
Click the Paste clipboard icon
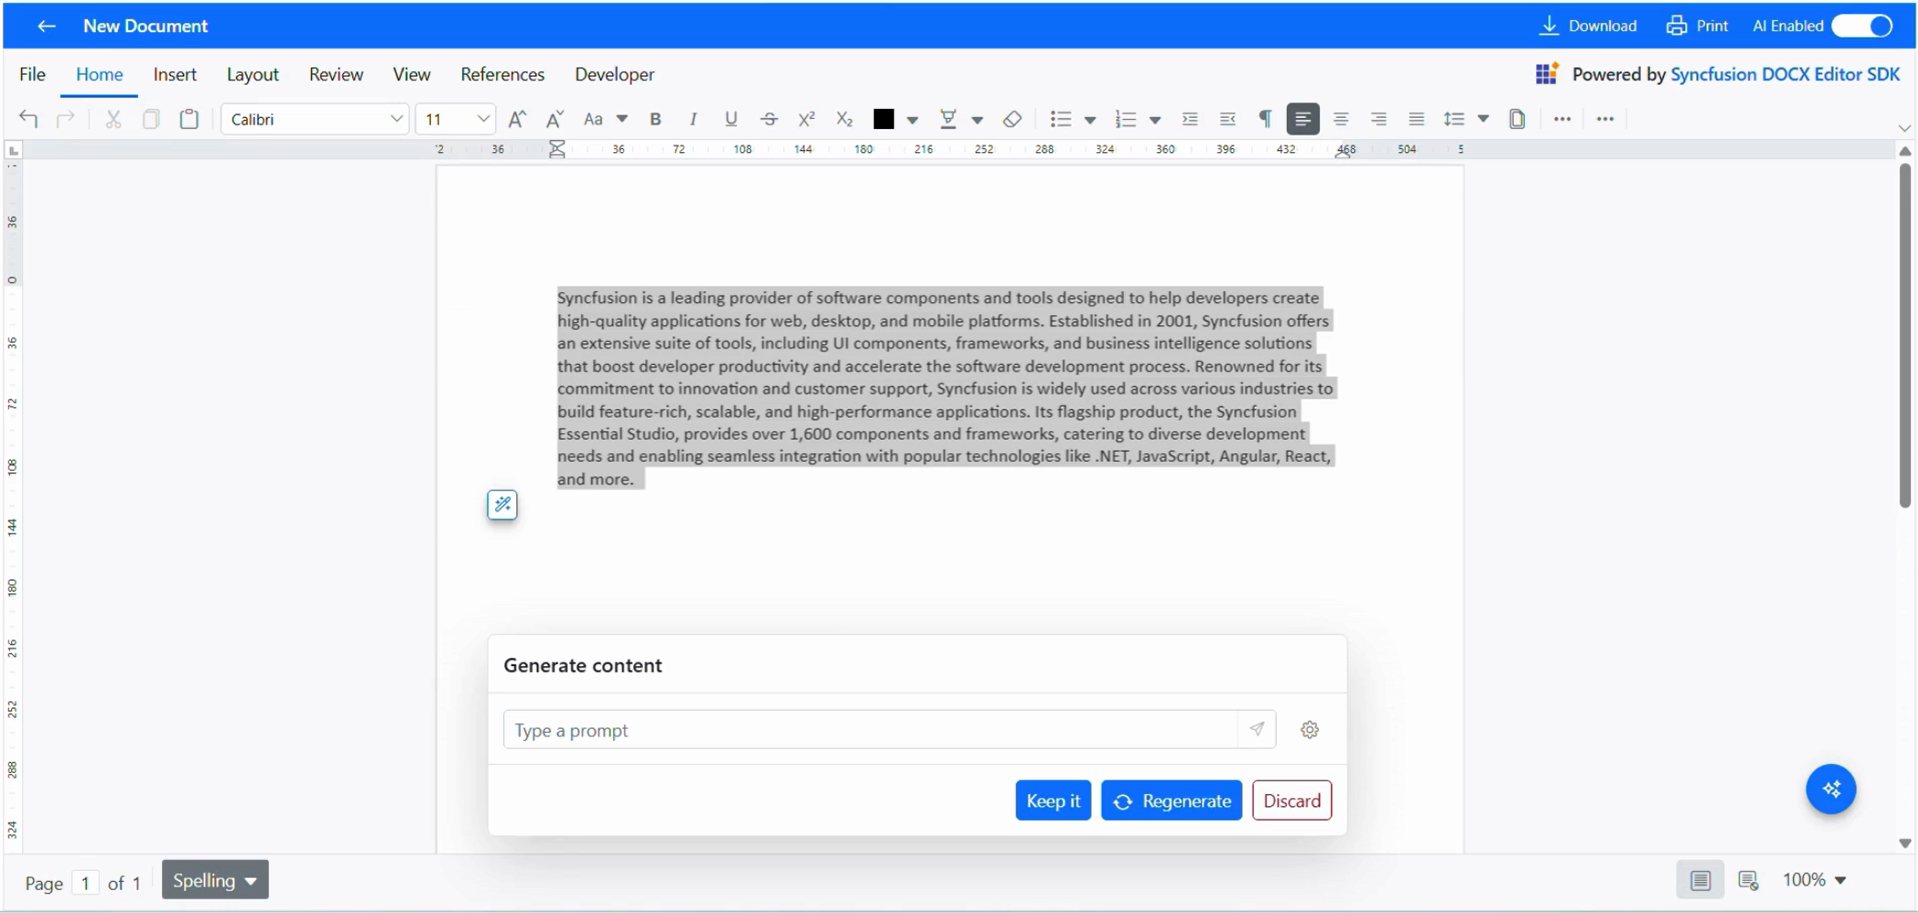189,119
